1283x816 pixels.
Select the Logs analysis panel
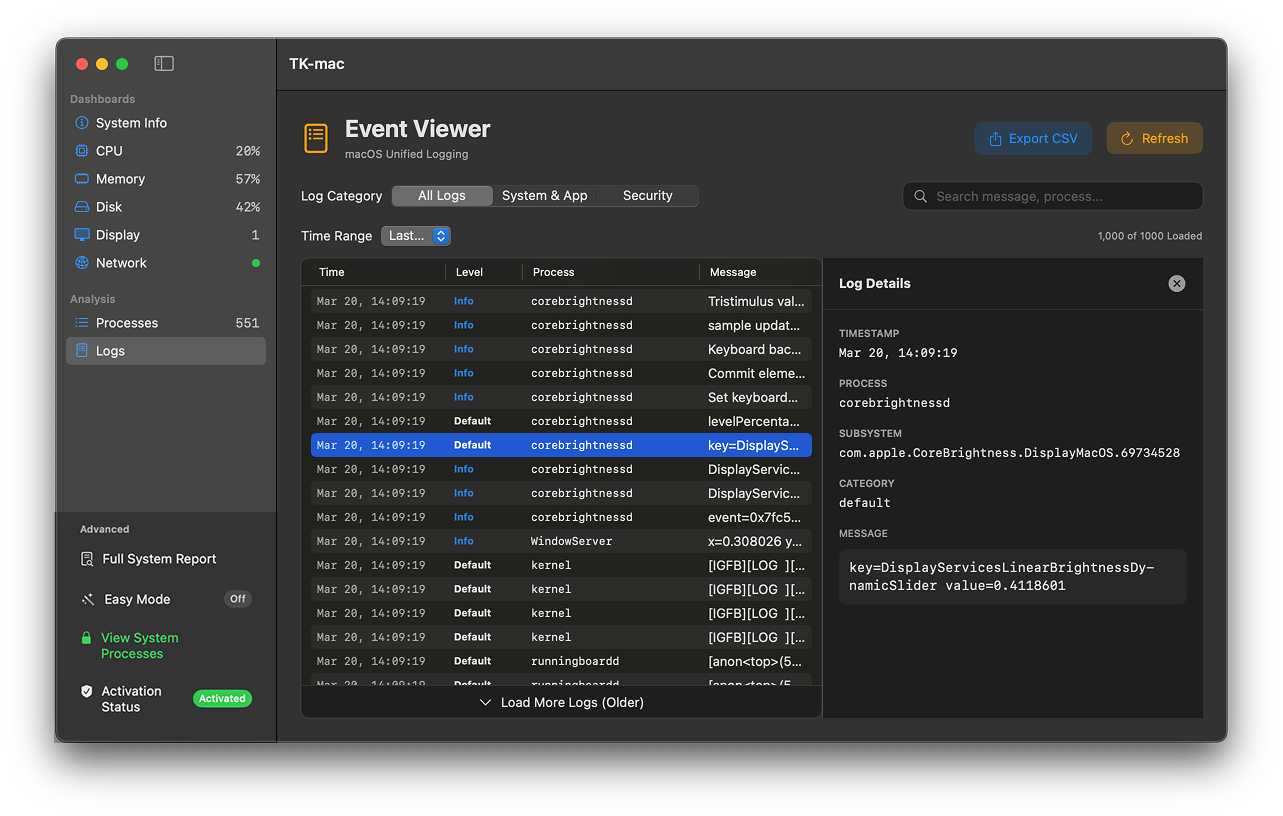click(x=108, y=350)
